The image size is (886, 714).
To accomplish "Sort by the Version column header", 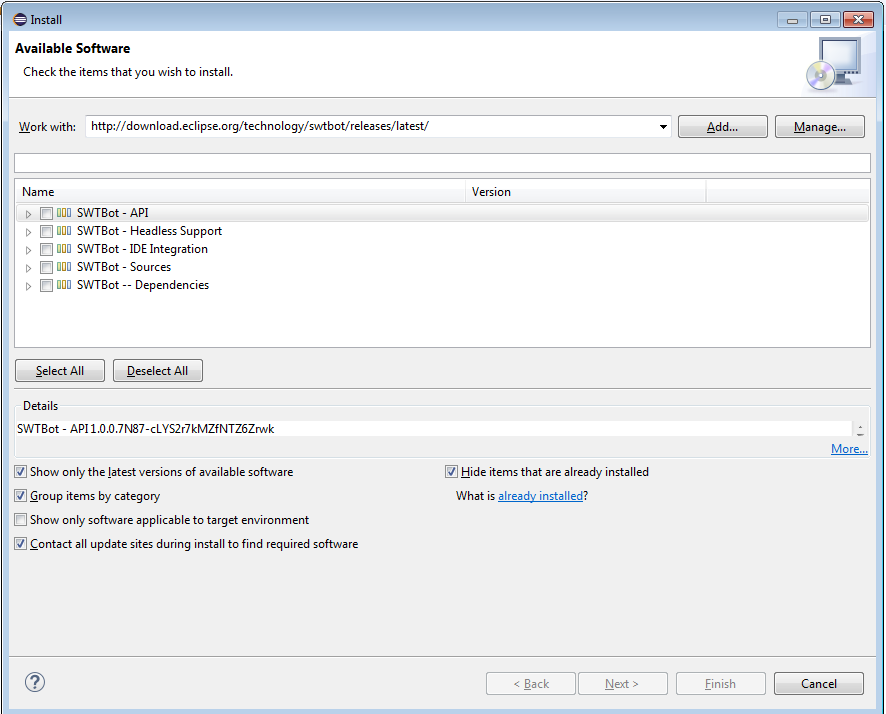I will 586,192.
